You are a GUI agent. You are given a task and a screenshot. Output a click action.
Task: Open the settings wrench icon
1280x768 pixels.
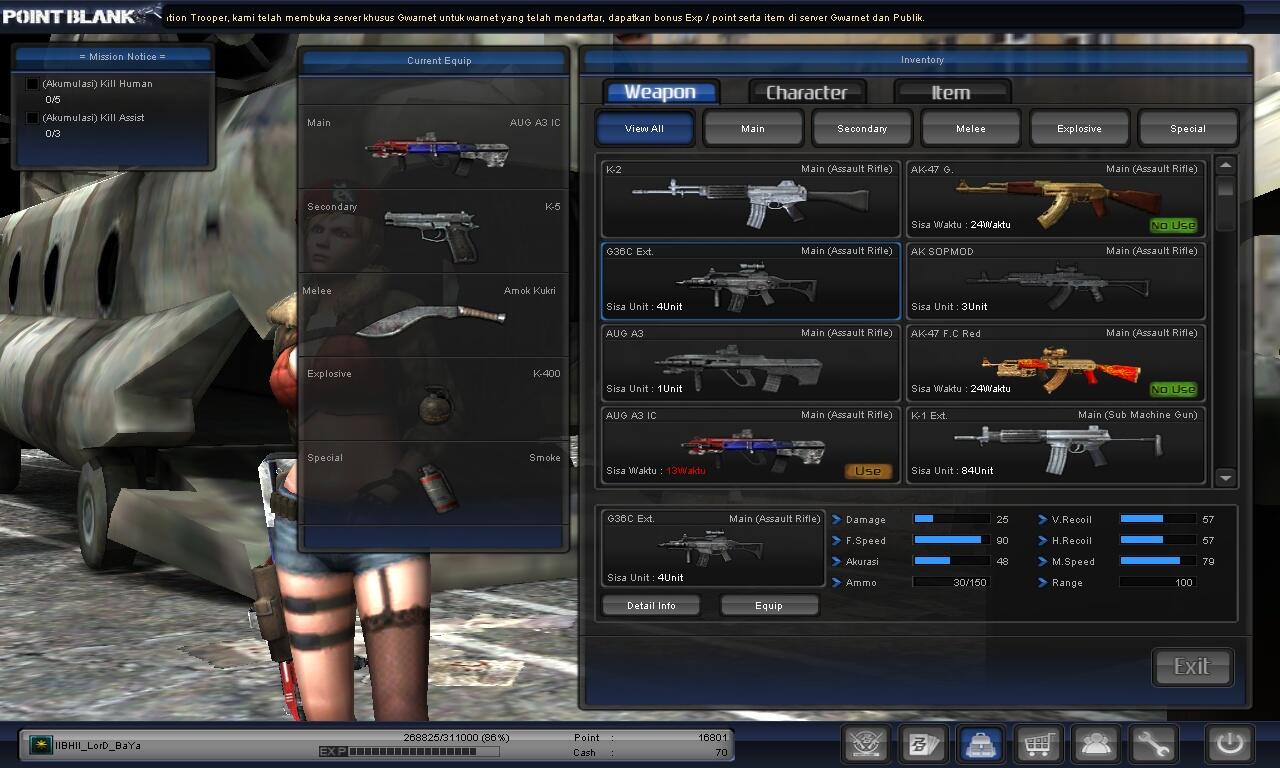click(1153, 744)
